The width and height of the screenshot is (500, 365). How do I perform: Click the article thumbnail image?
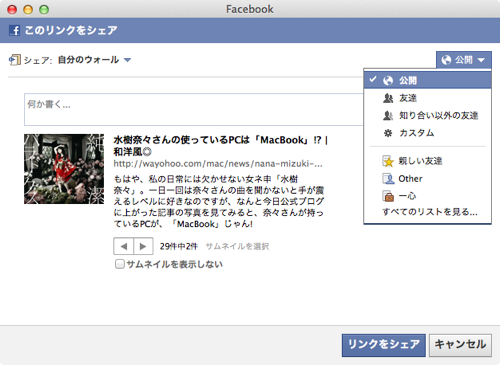click(x=64, y=169)
